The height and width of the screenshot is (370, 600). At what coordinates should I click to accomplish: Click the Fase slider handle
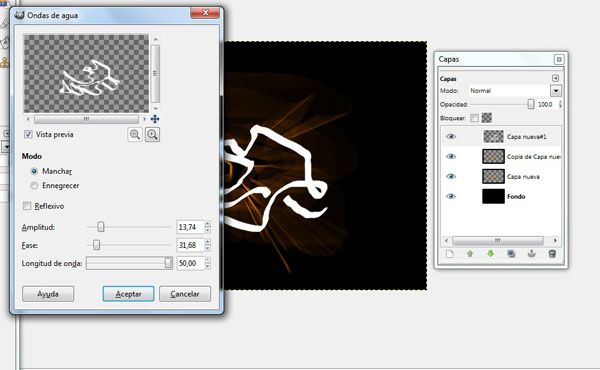point(96,245)
